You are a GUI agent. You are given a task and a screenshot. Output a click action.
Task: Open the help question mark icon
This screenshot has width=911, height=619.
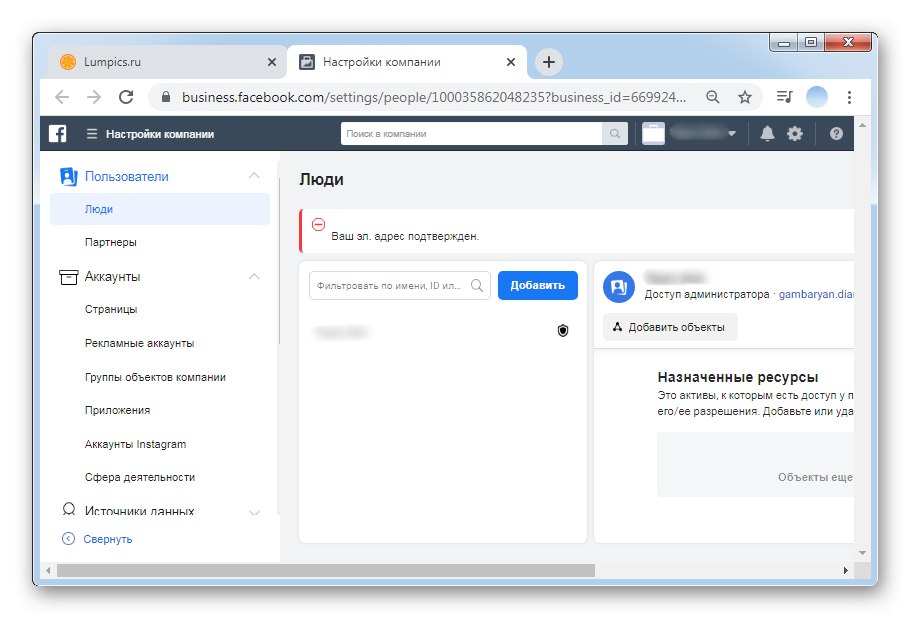(836, 134)
